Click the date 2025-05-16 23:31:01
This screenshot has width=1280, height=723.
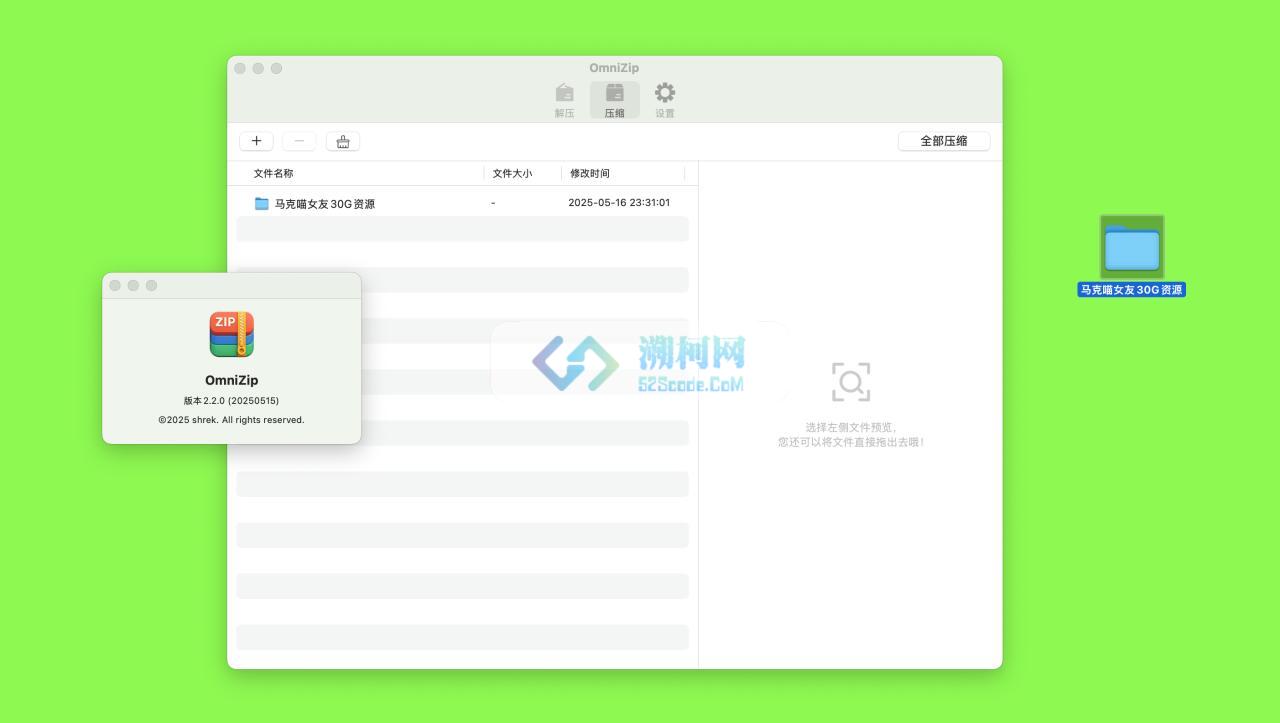click(x=619, y=203)
